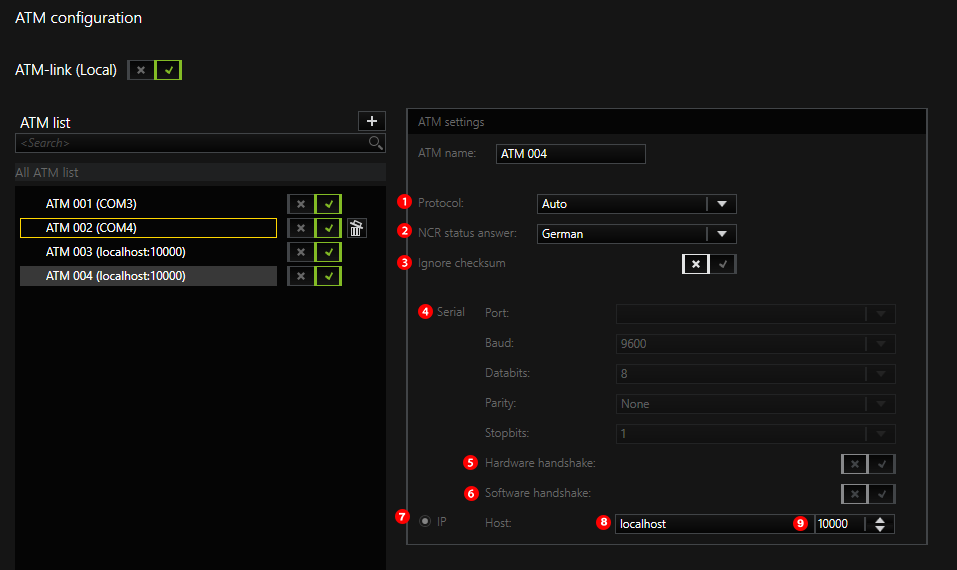Open the Baud rate dropdown

[x=880, y=344]
